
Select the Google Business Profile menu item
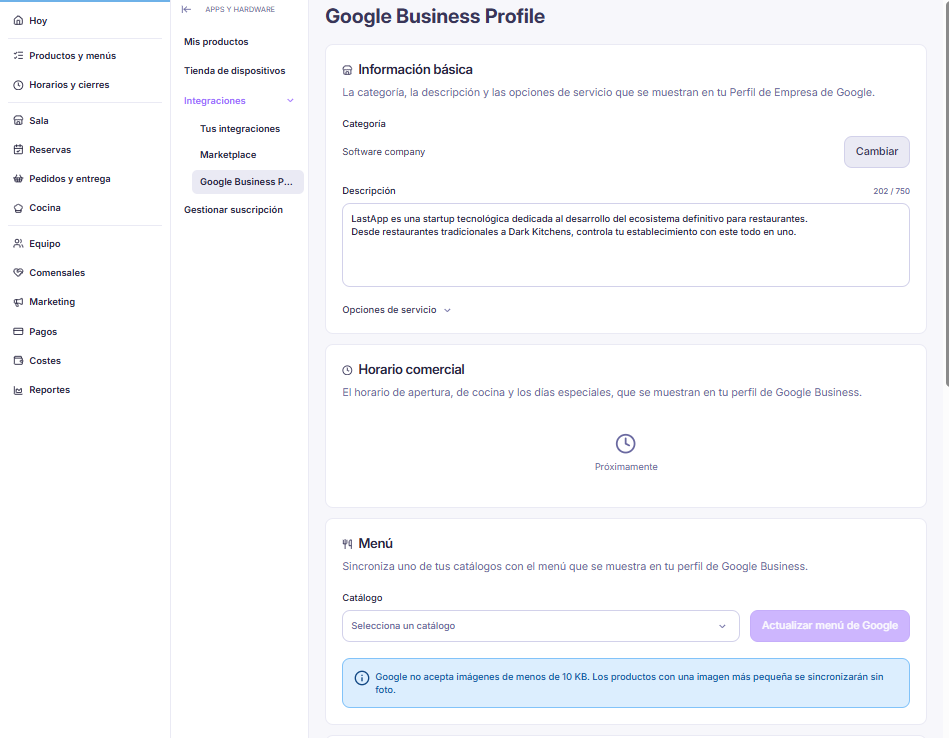248,182
